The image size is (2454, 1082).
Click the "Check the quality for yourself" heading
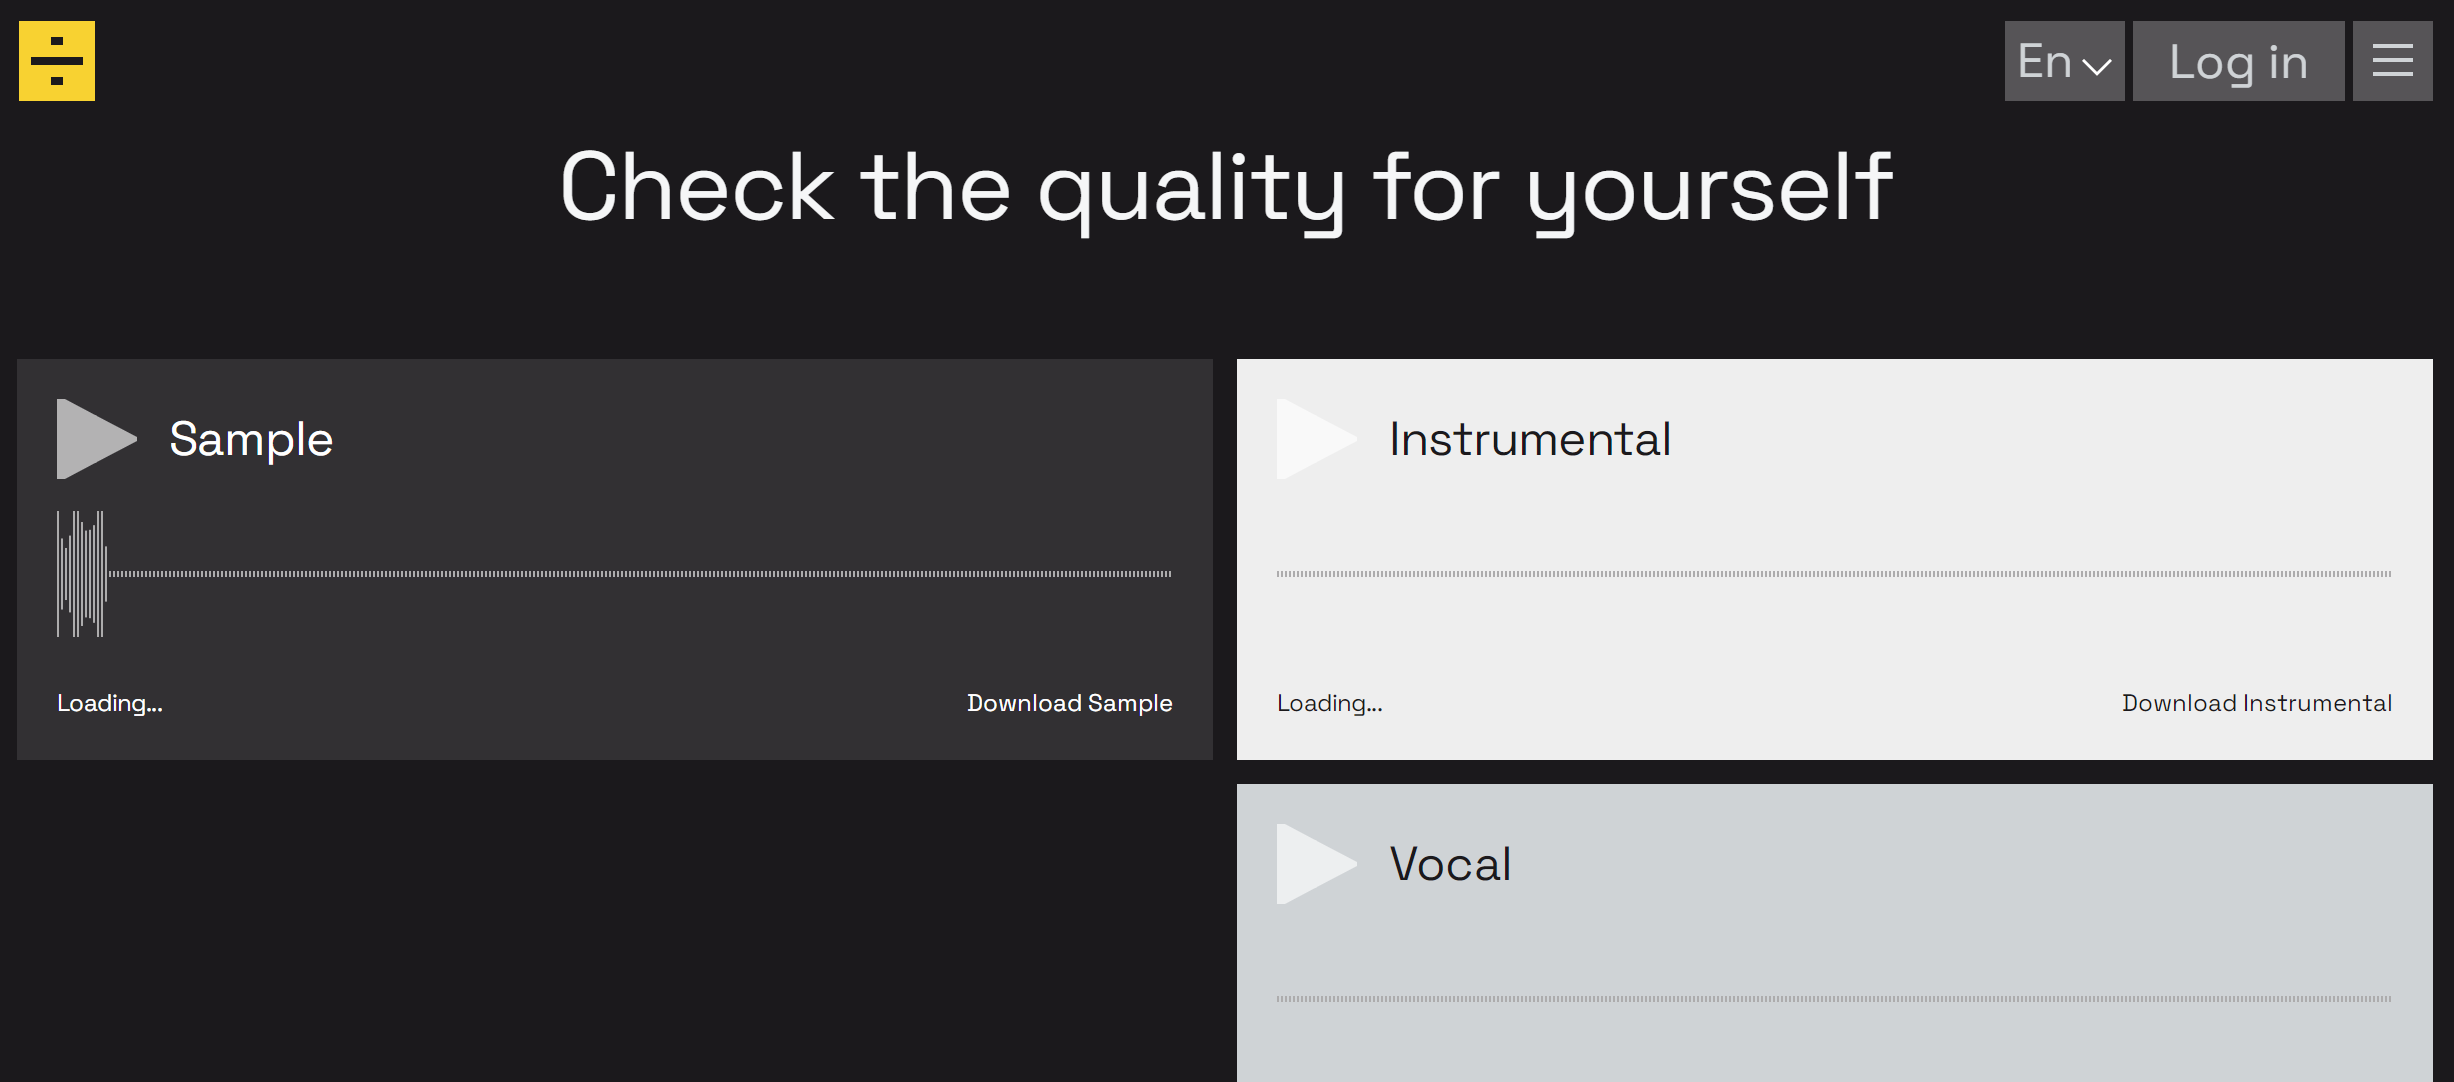click(1226, 188)
